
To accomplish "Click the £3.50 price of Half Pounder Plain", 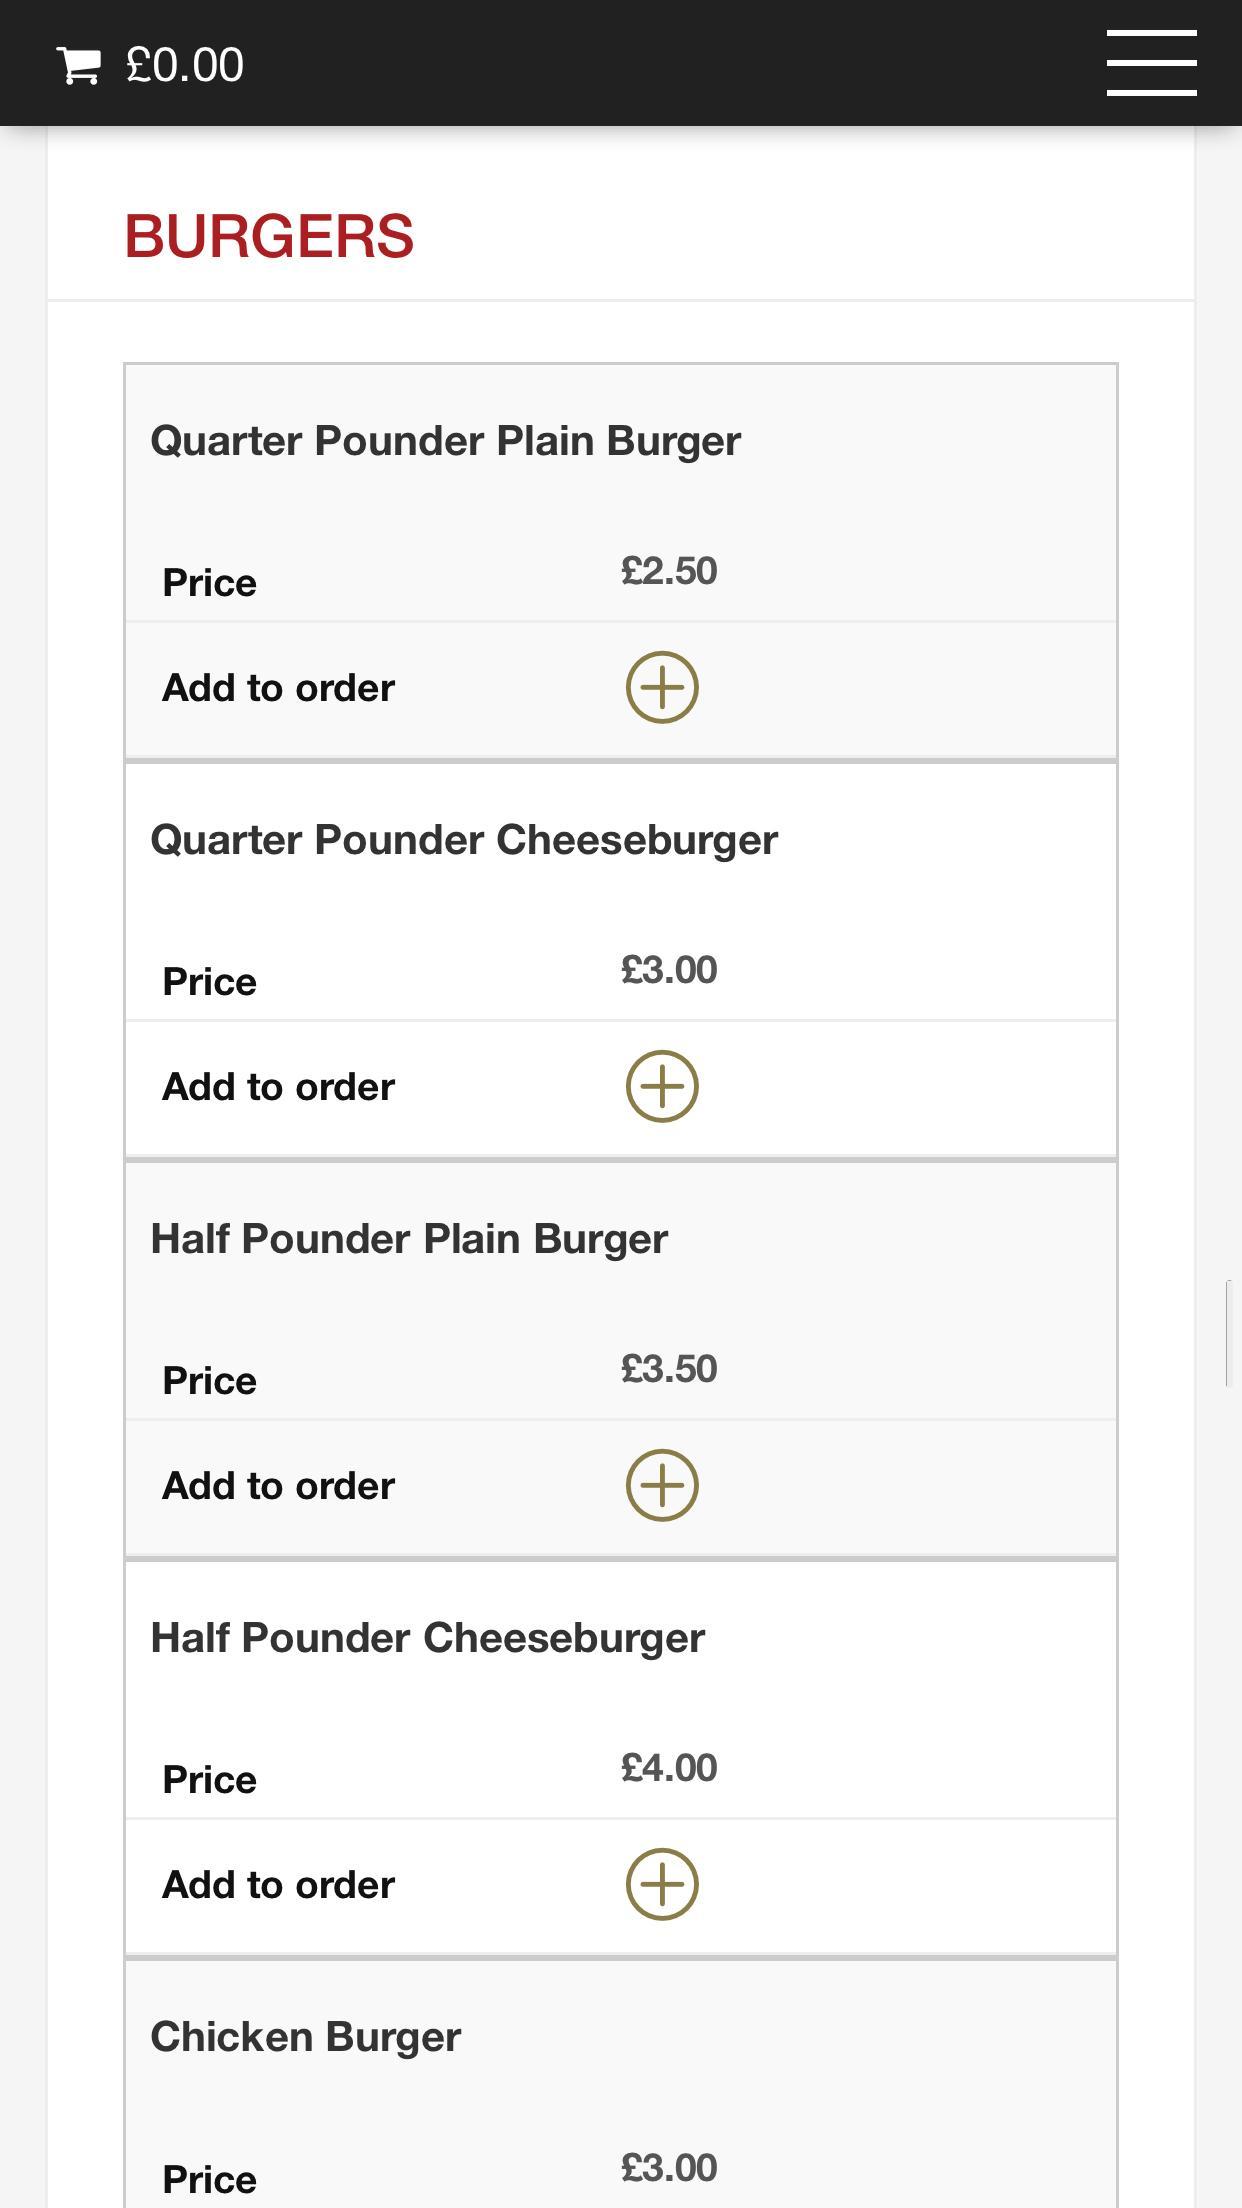I will (x=669, y=1369).
